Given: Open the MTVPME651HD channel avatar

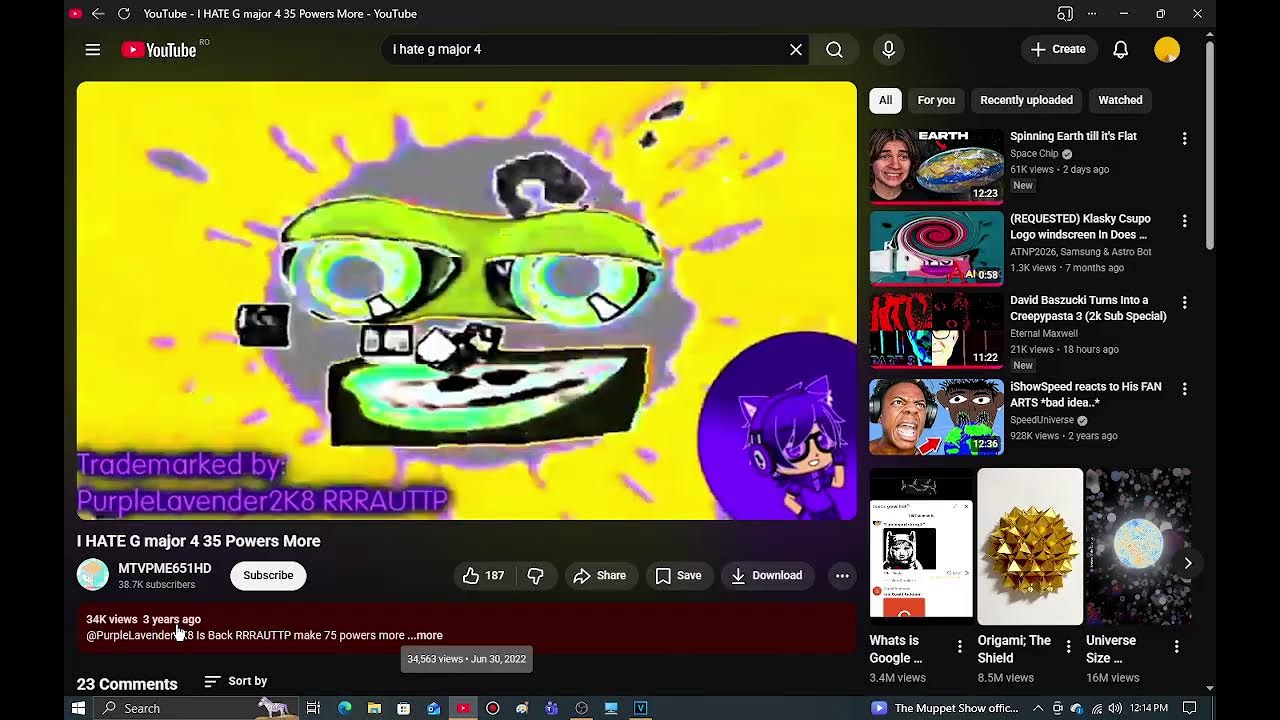Looking at the screenshot, I should 93,575.
